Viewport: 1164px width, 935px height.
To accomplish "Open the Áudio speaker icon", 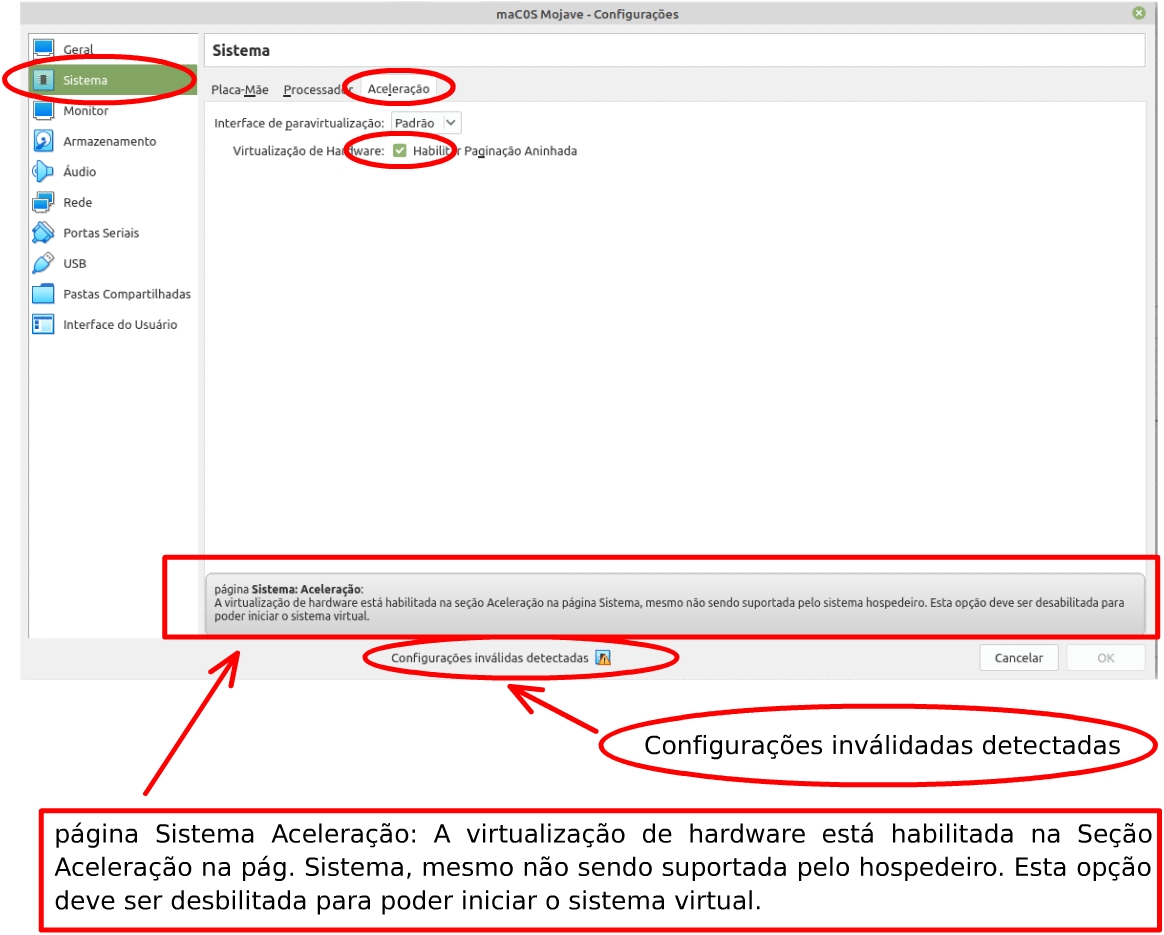I will [43, 172].
